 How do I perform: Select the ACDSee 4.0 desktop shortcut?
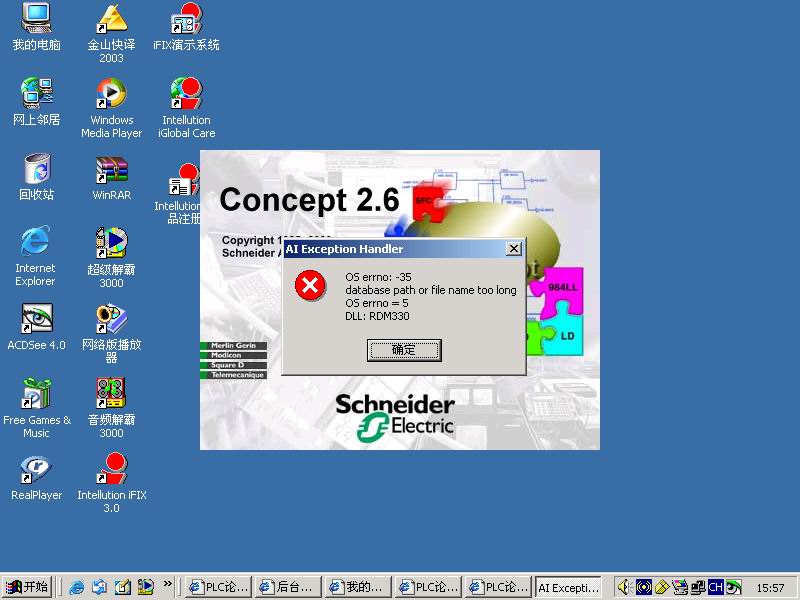(36, 327)
